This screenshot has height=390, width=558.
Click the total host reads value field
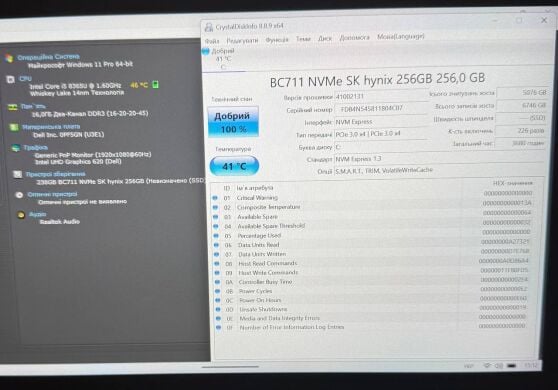coord(522,93)
